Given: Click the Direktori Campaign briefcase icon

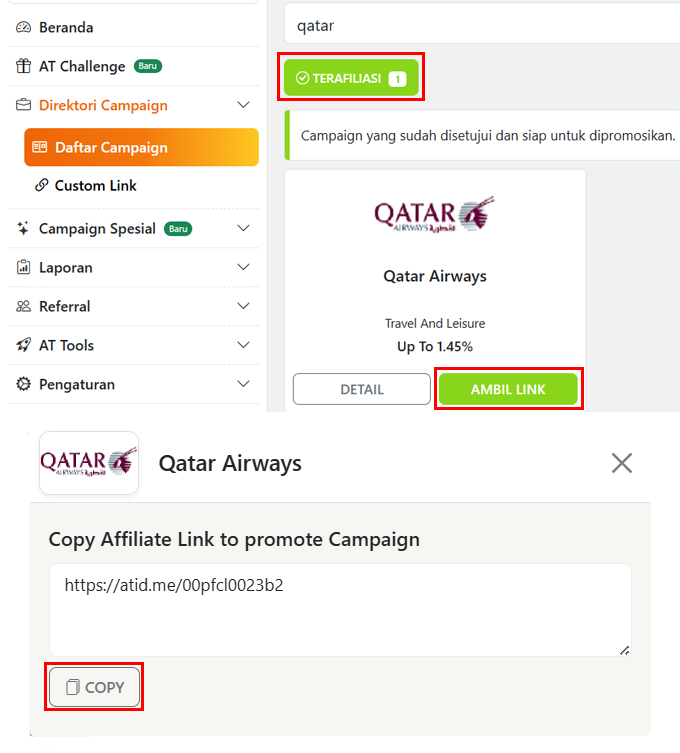Looking at the screenshot, I should [24, 106].
